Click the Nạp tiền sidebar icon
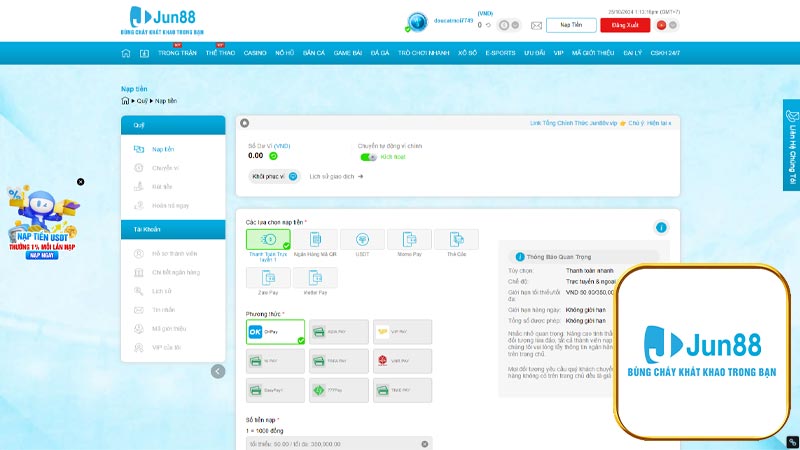The image size is (800, 450). point(139,149)
